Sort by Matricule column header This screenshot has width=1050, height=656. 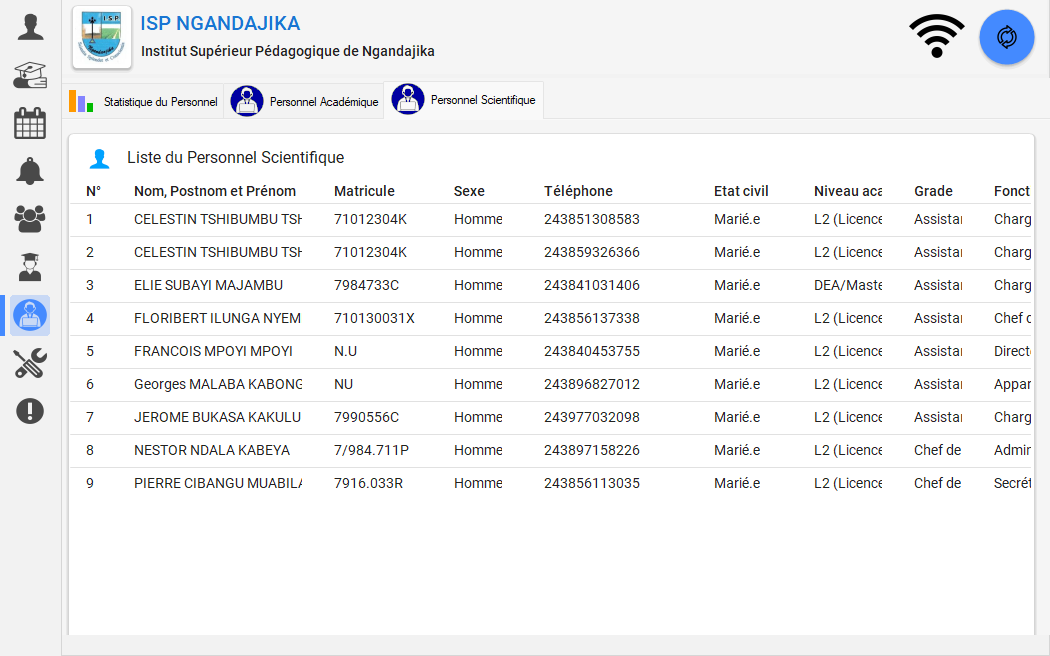pyautogui.click(x=364, y=191)
